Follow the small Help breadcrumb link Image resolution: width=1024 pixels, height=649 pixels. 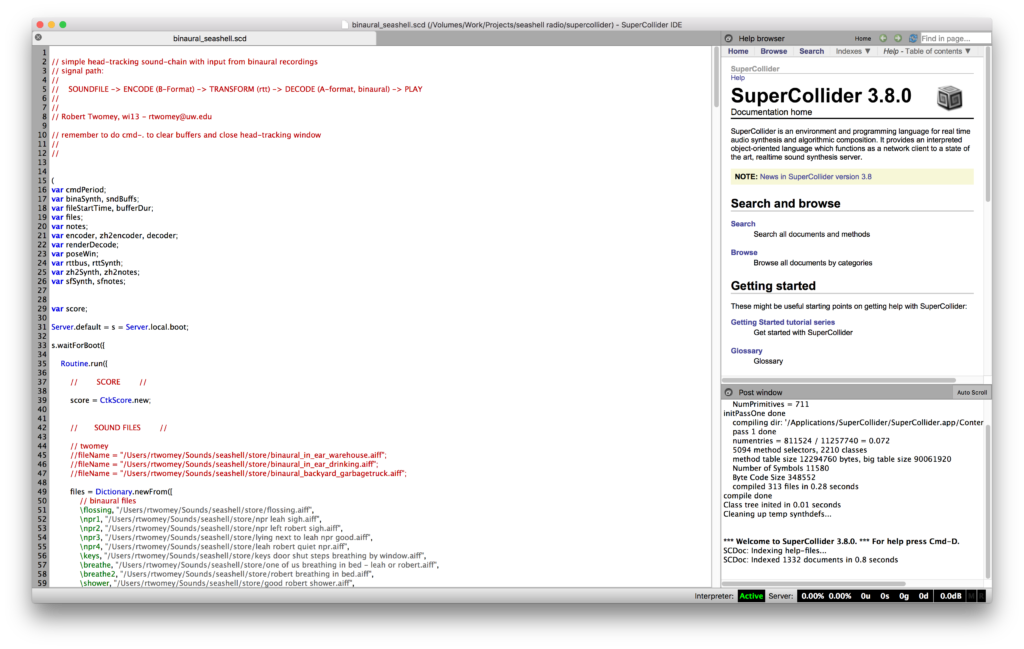737,78
